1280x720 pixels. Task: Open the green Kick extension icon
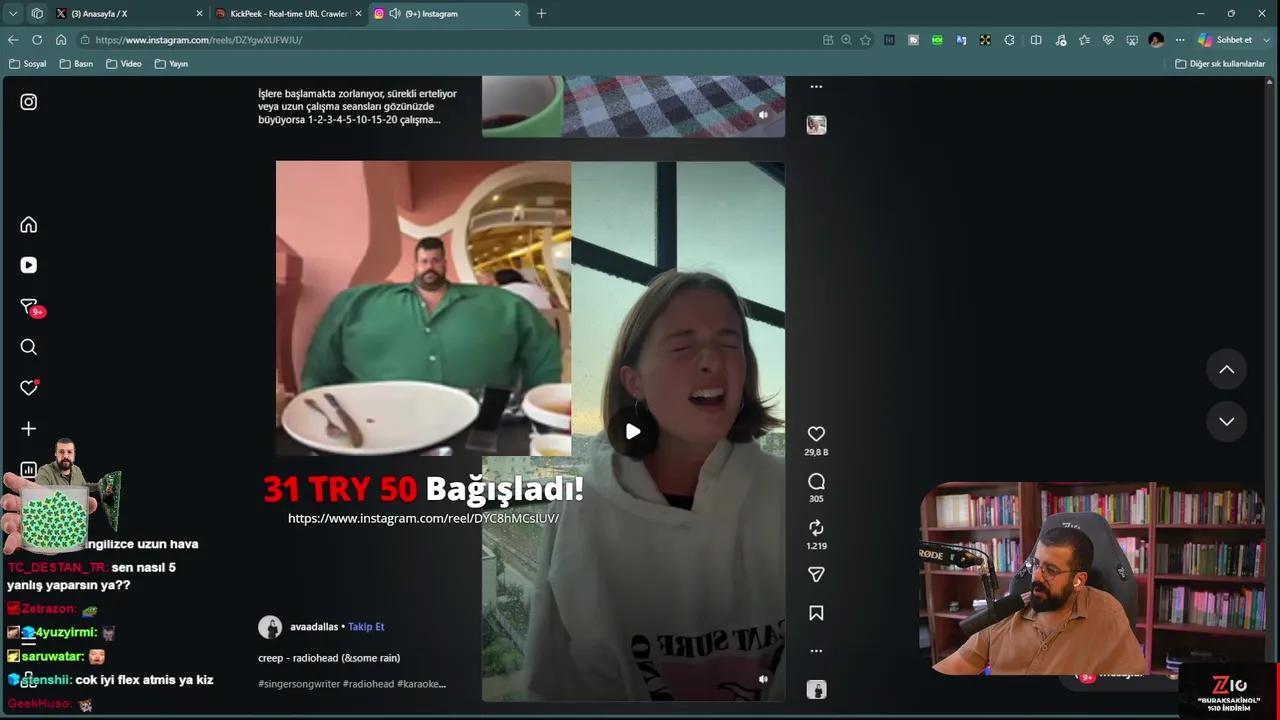(937, 40)
